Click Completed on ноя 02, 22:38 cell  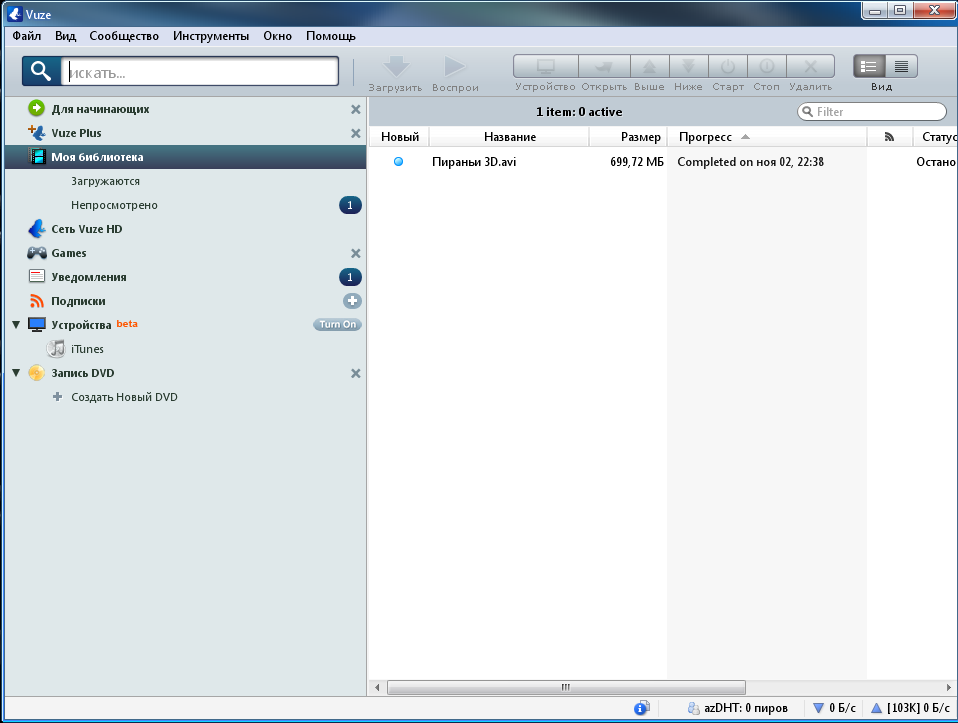coord(750,162)
